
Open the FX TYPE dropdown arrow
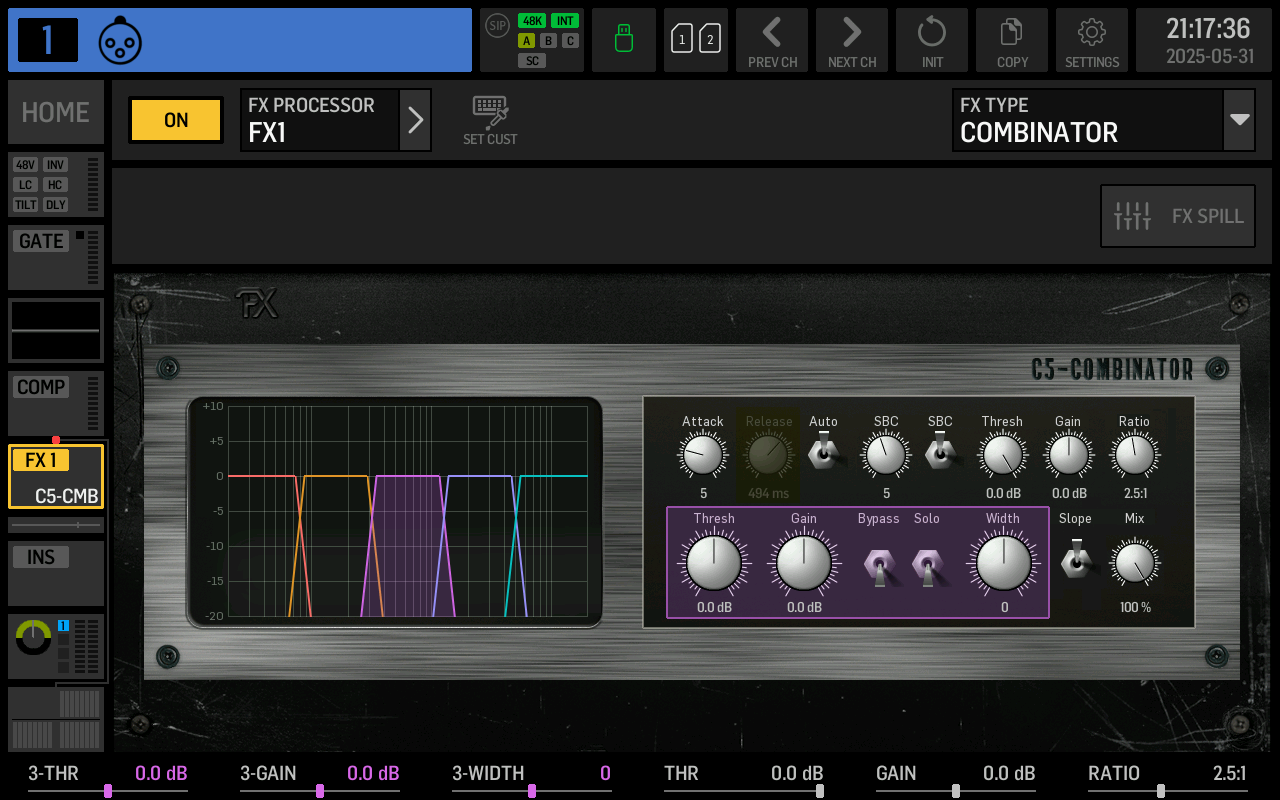[1239, 120]
